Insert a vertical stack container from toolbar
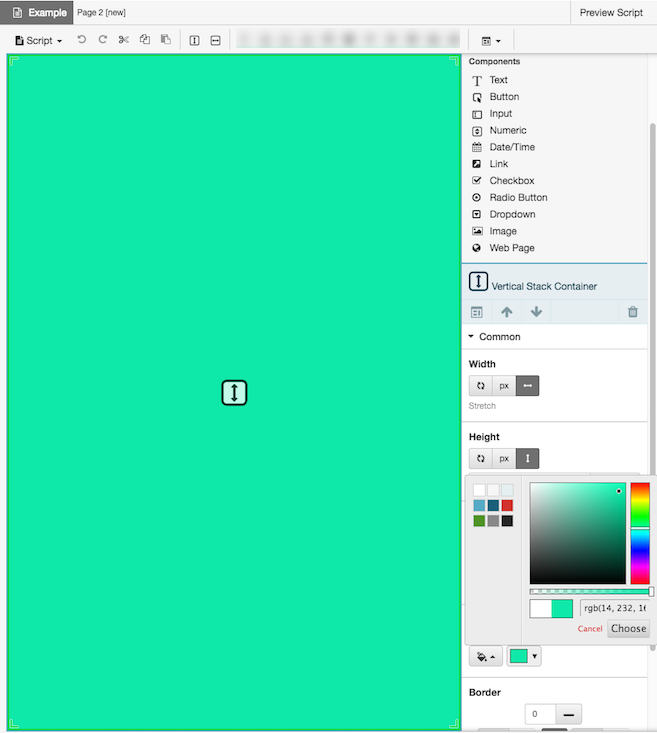 [195, 41]
